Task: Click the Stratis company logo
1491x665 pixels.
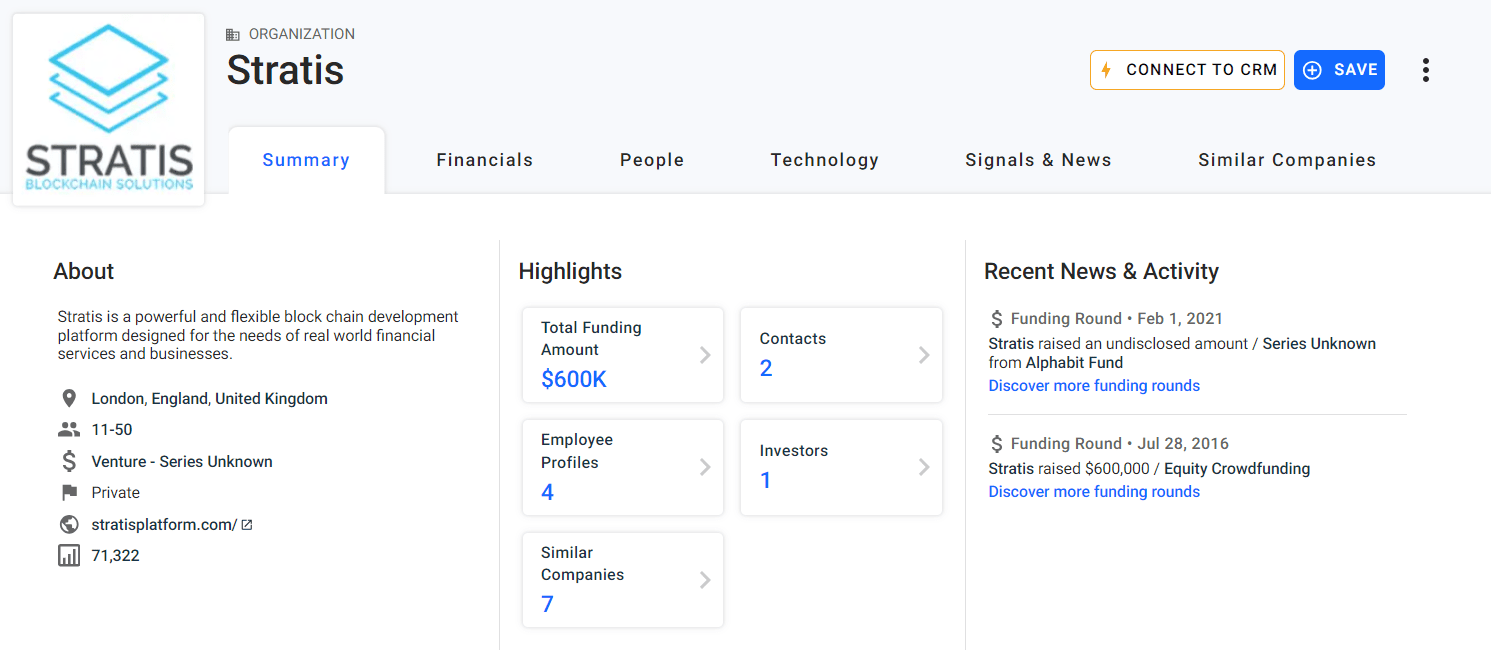Action: (x=107, y=110)
